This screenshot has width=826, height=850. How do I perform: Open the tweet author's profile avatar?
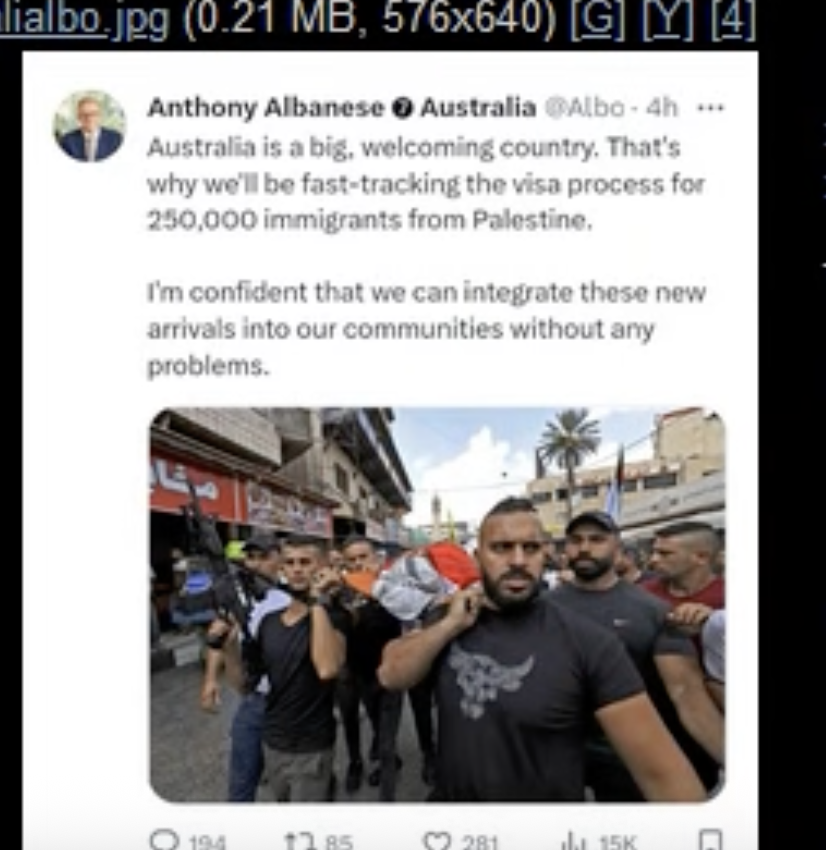[89, 126]
